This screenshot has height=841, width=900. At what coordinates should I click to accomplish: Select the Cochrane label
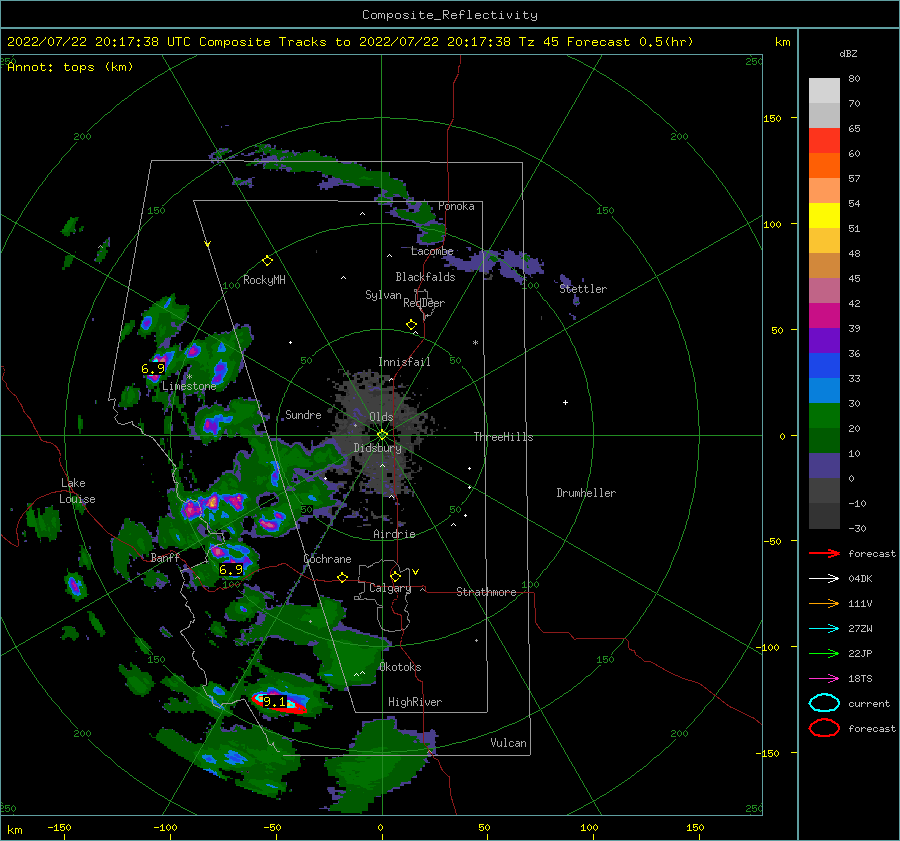[327, 559]
